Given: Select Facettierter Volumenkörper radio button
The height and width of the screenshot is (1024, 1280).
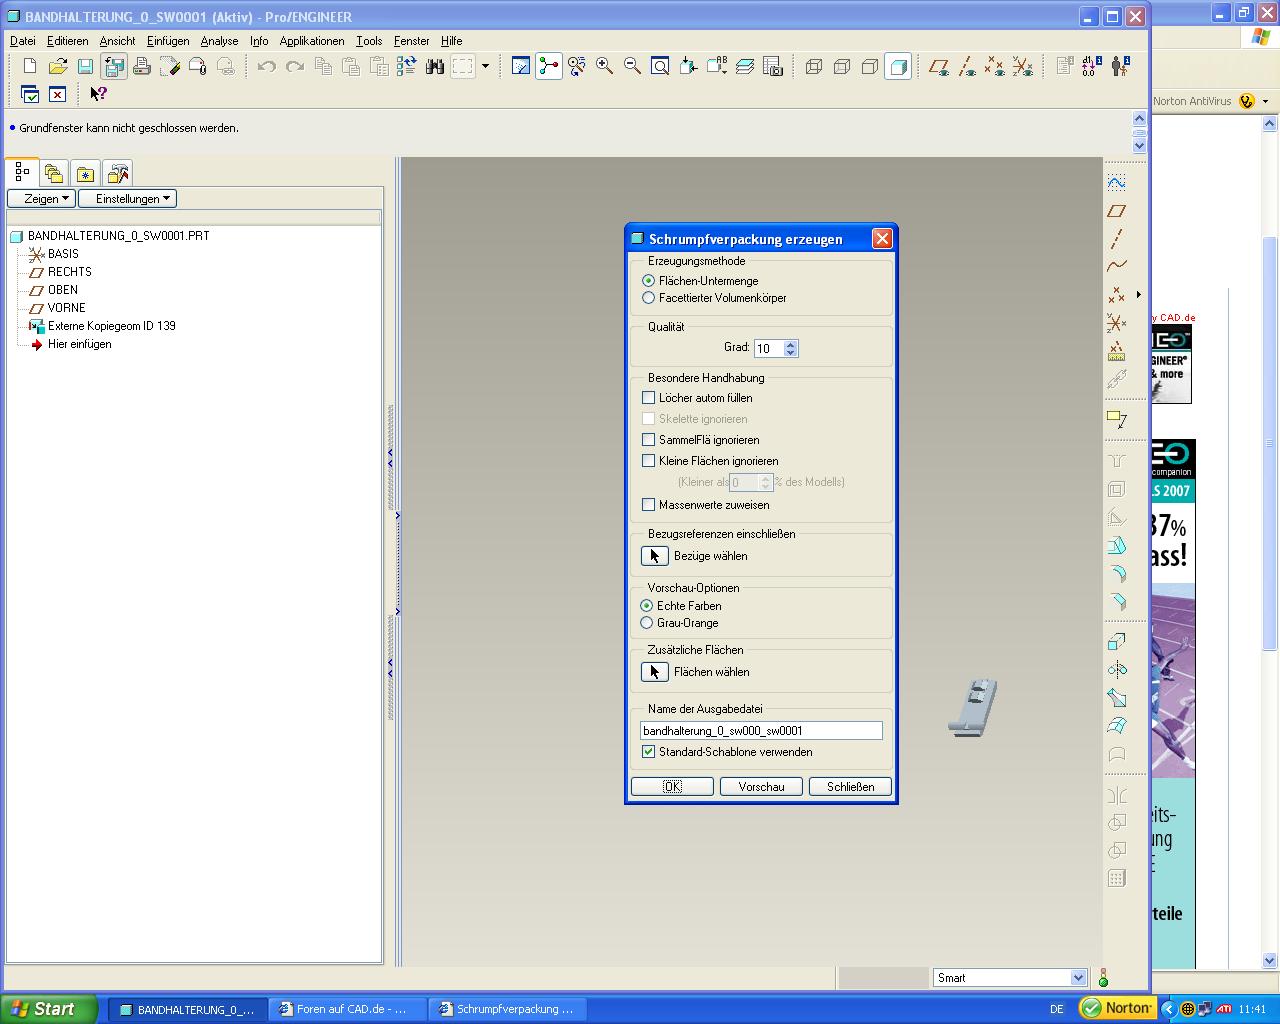Looking at the screenshot, I should pyautogui.click(x=648, y=298).
